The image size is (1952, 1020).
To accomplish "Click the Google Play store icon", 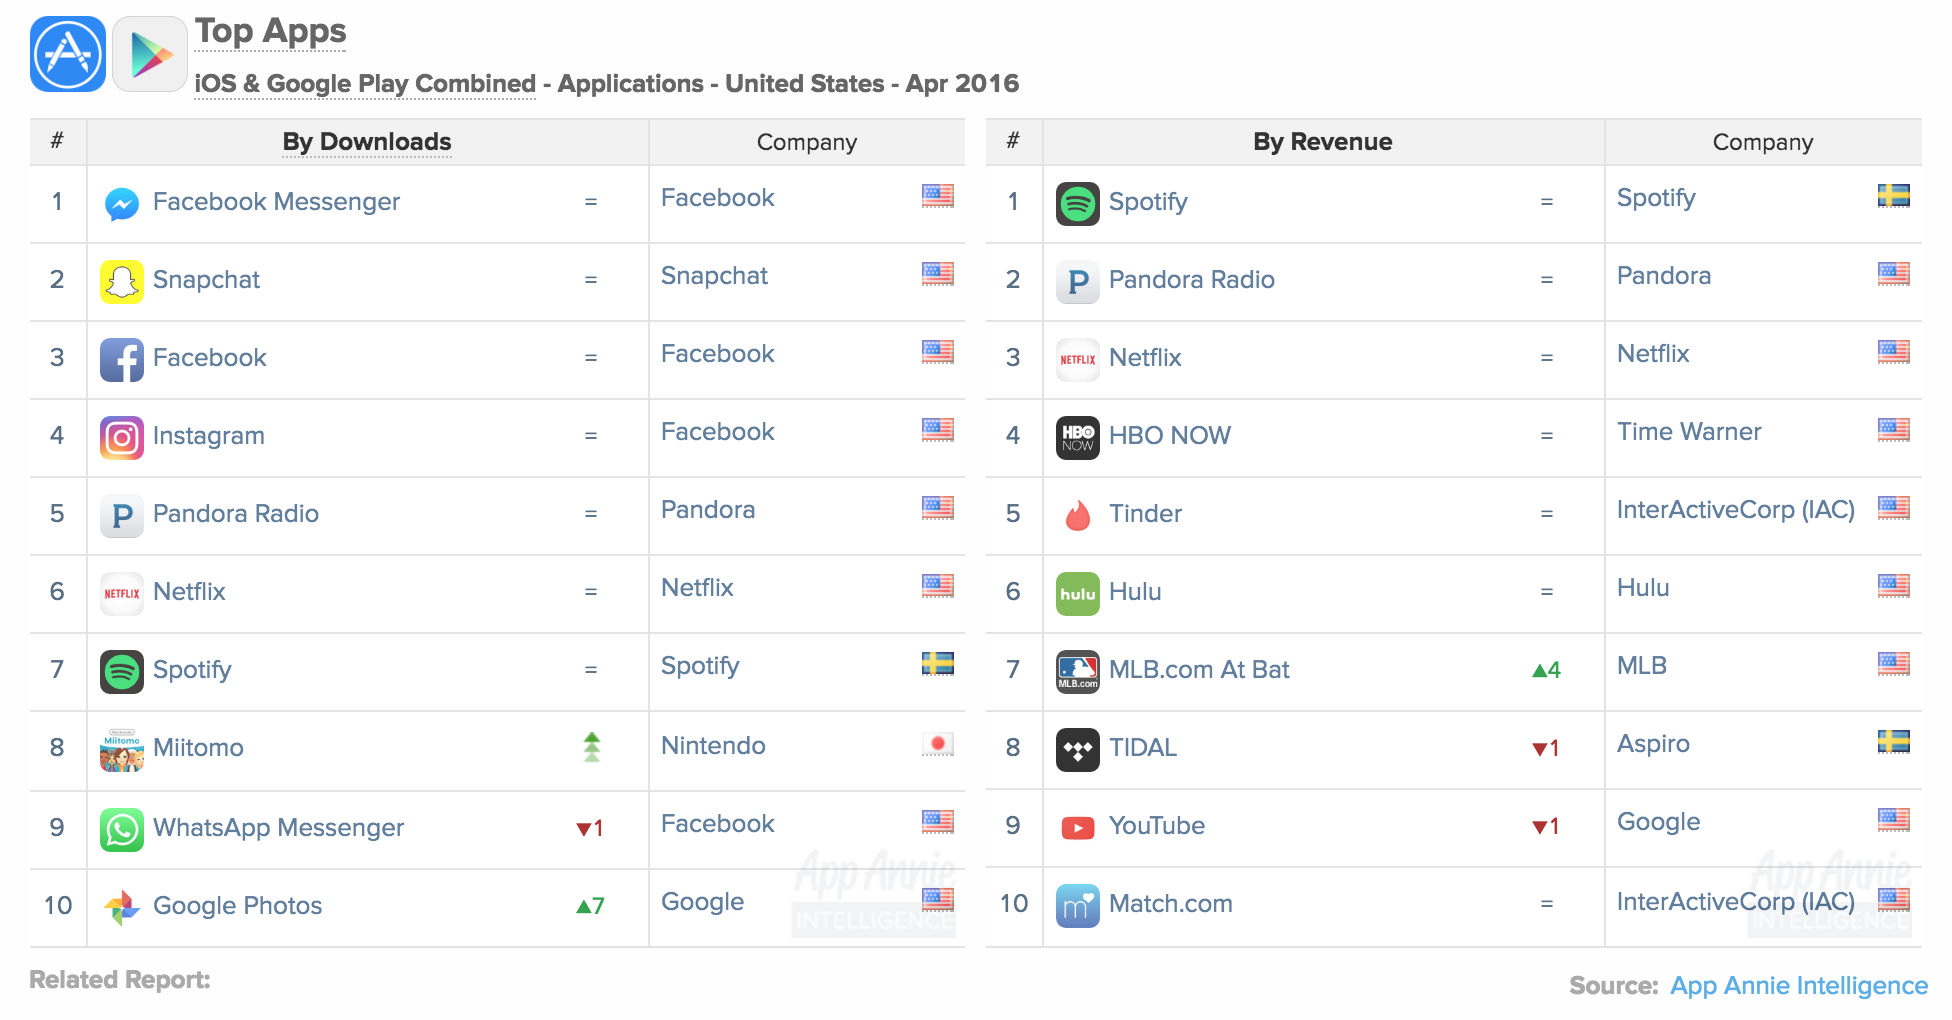I will (x=150, y=54).
